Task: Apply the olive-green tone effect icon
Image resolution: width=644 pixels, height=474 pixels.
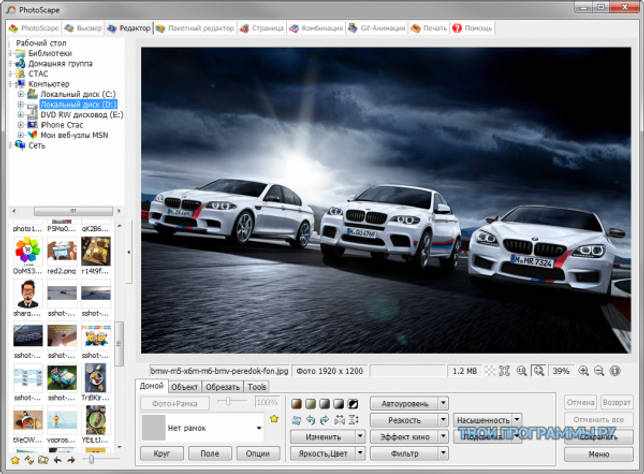Action: 310,404
